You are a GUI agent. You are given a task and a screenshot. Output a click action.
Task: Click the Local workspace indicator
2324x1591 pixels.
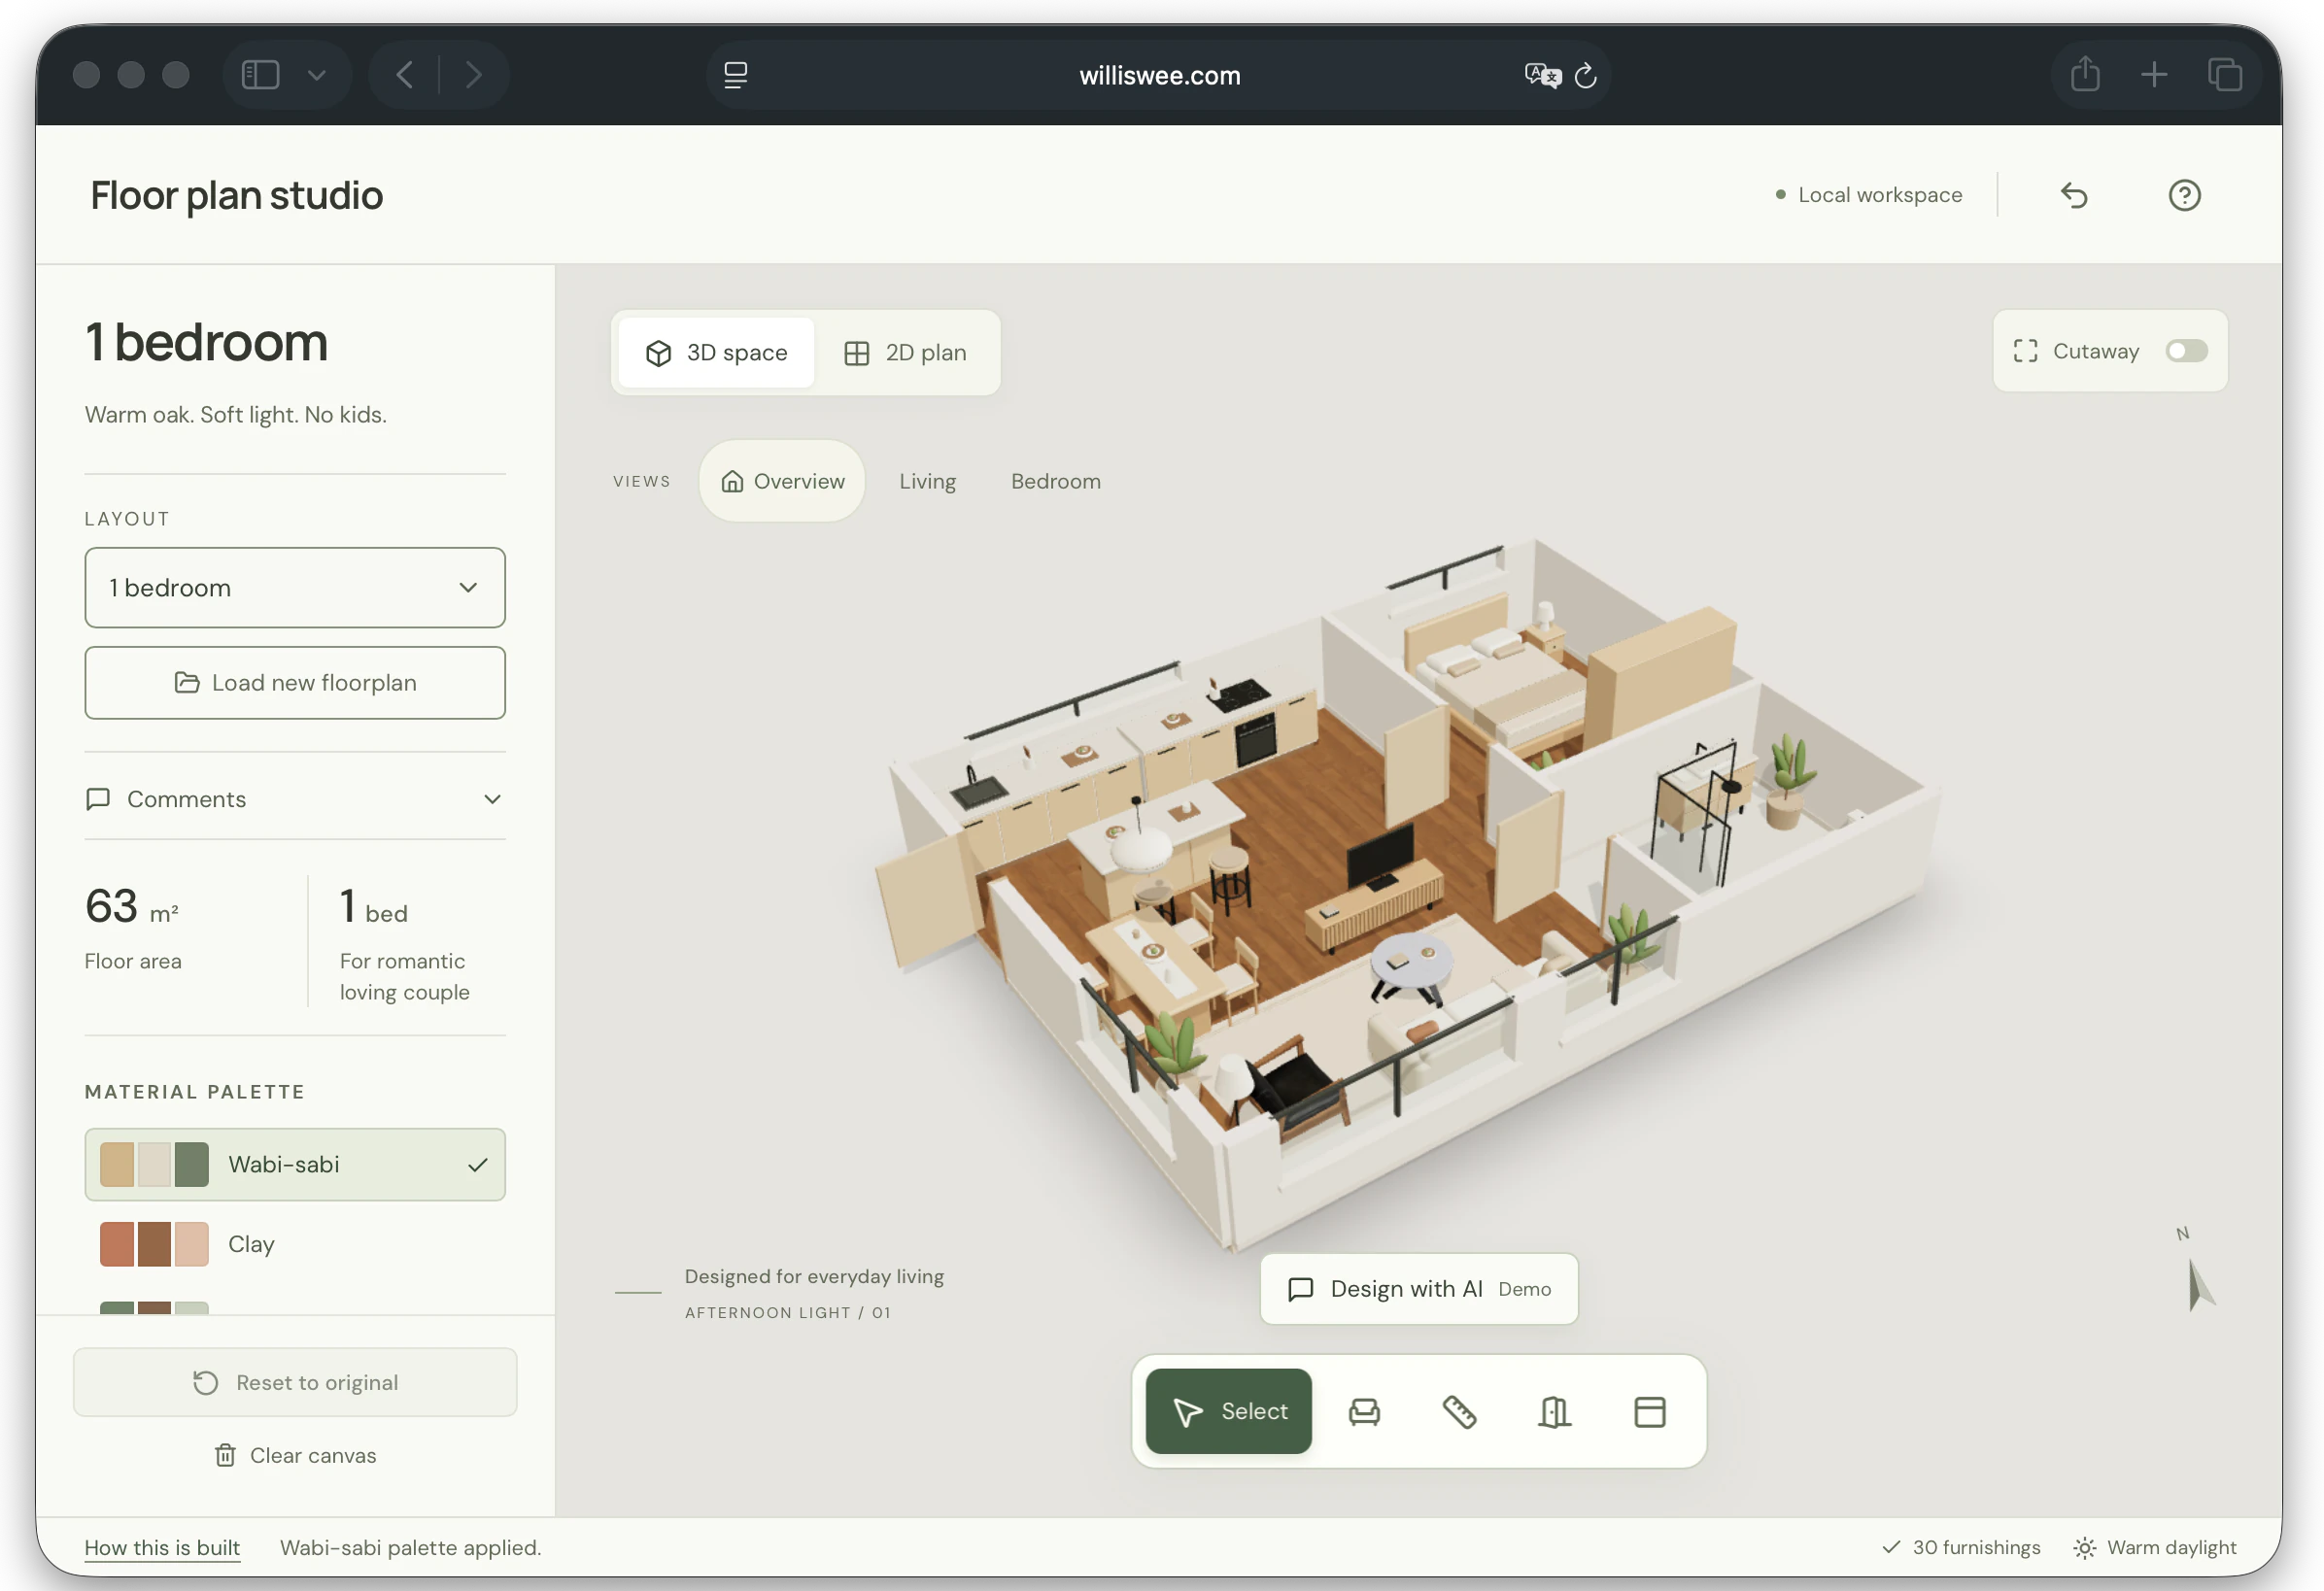click(x=1868, y=195)
